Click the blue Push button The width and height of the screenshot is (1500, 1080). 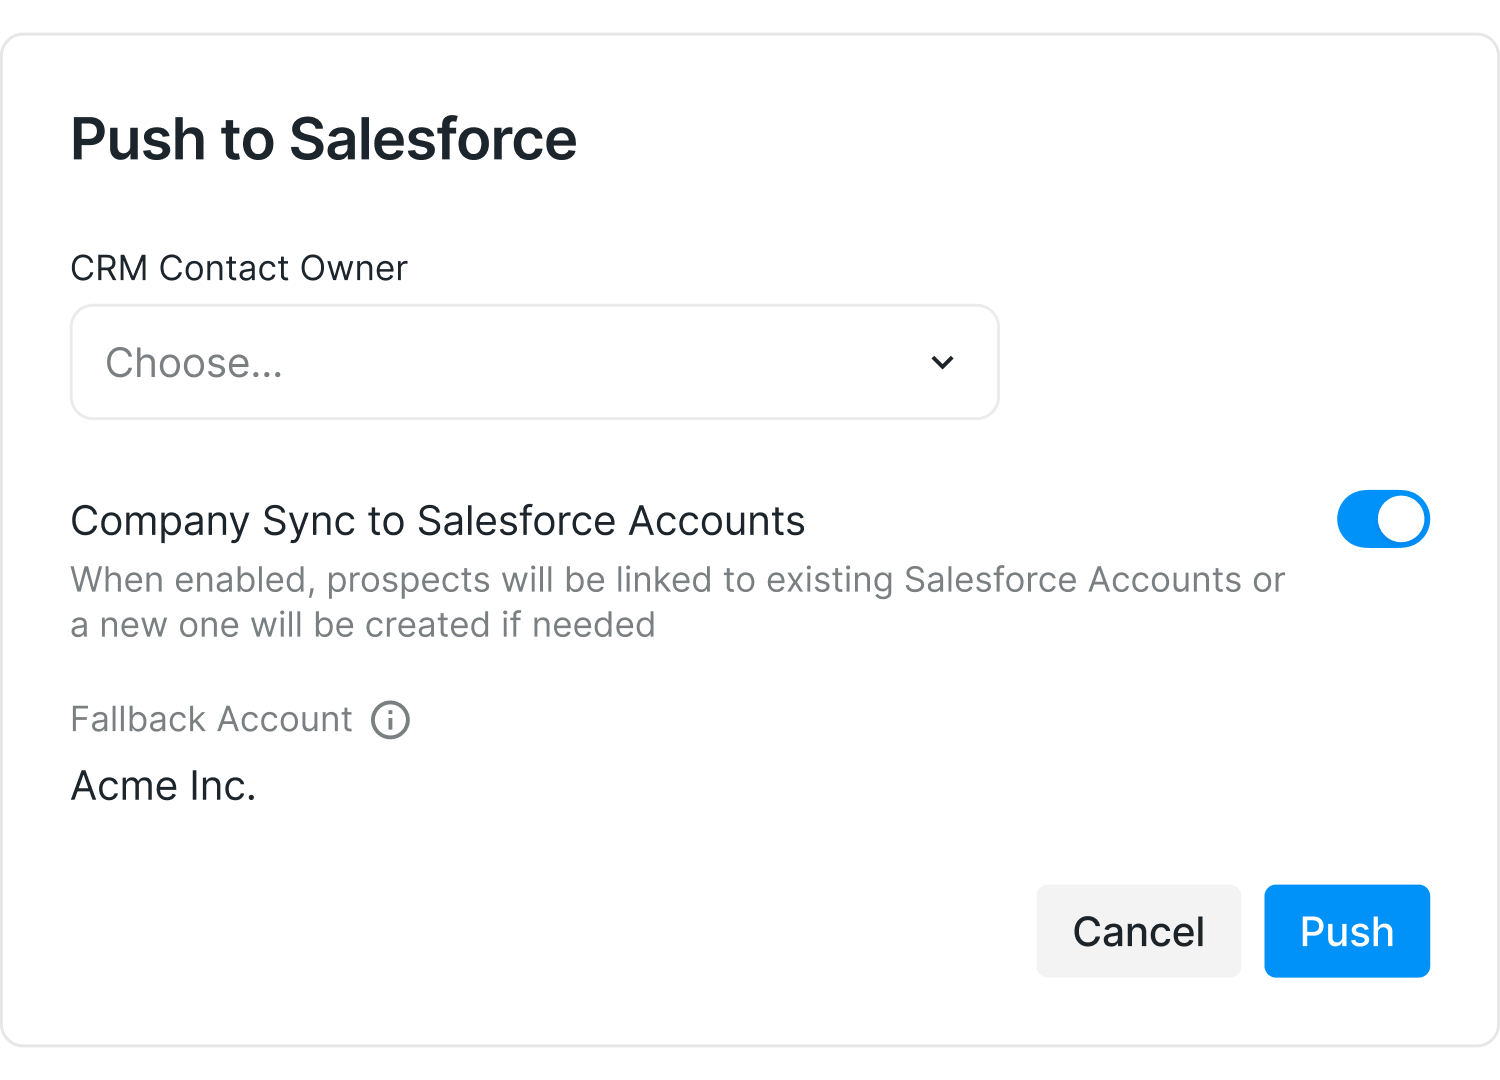pos(1346,931)
